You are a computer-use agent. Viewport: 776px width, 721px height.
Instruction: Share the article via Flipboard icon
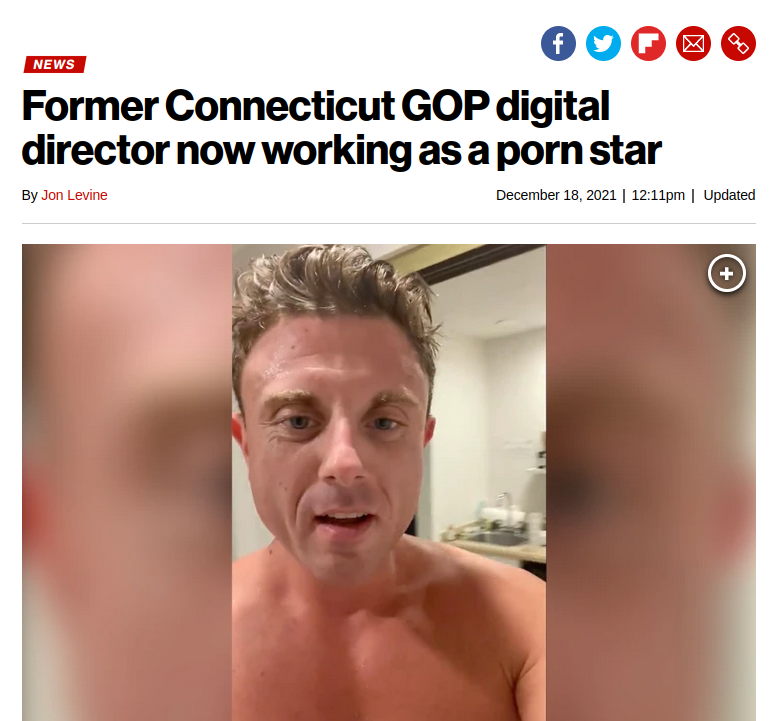[648, 44]
